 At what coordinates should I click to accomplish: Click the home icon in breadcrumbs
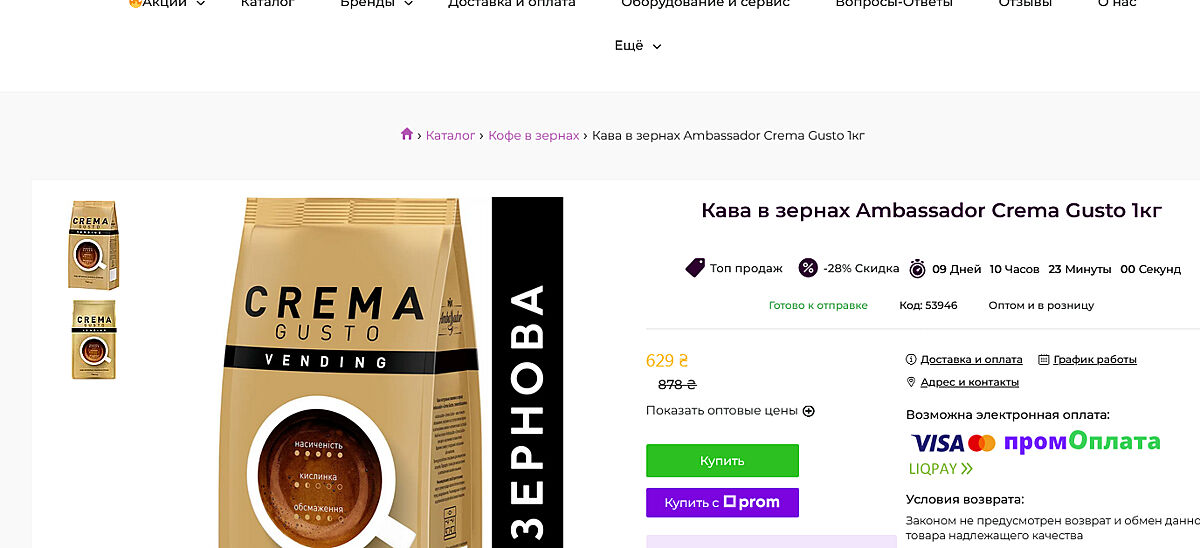[406, 134]
